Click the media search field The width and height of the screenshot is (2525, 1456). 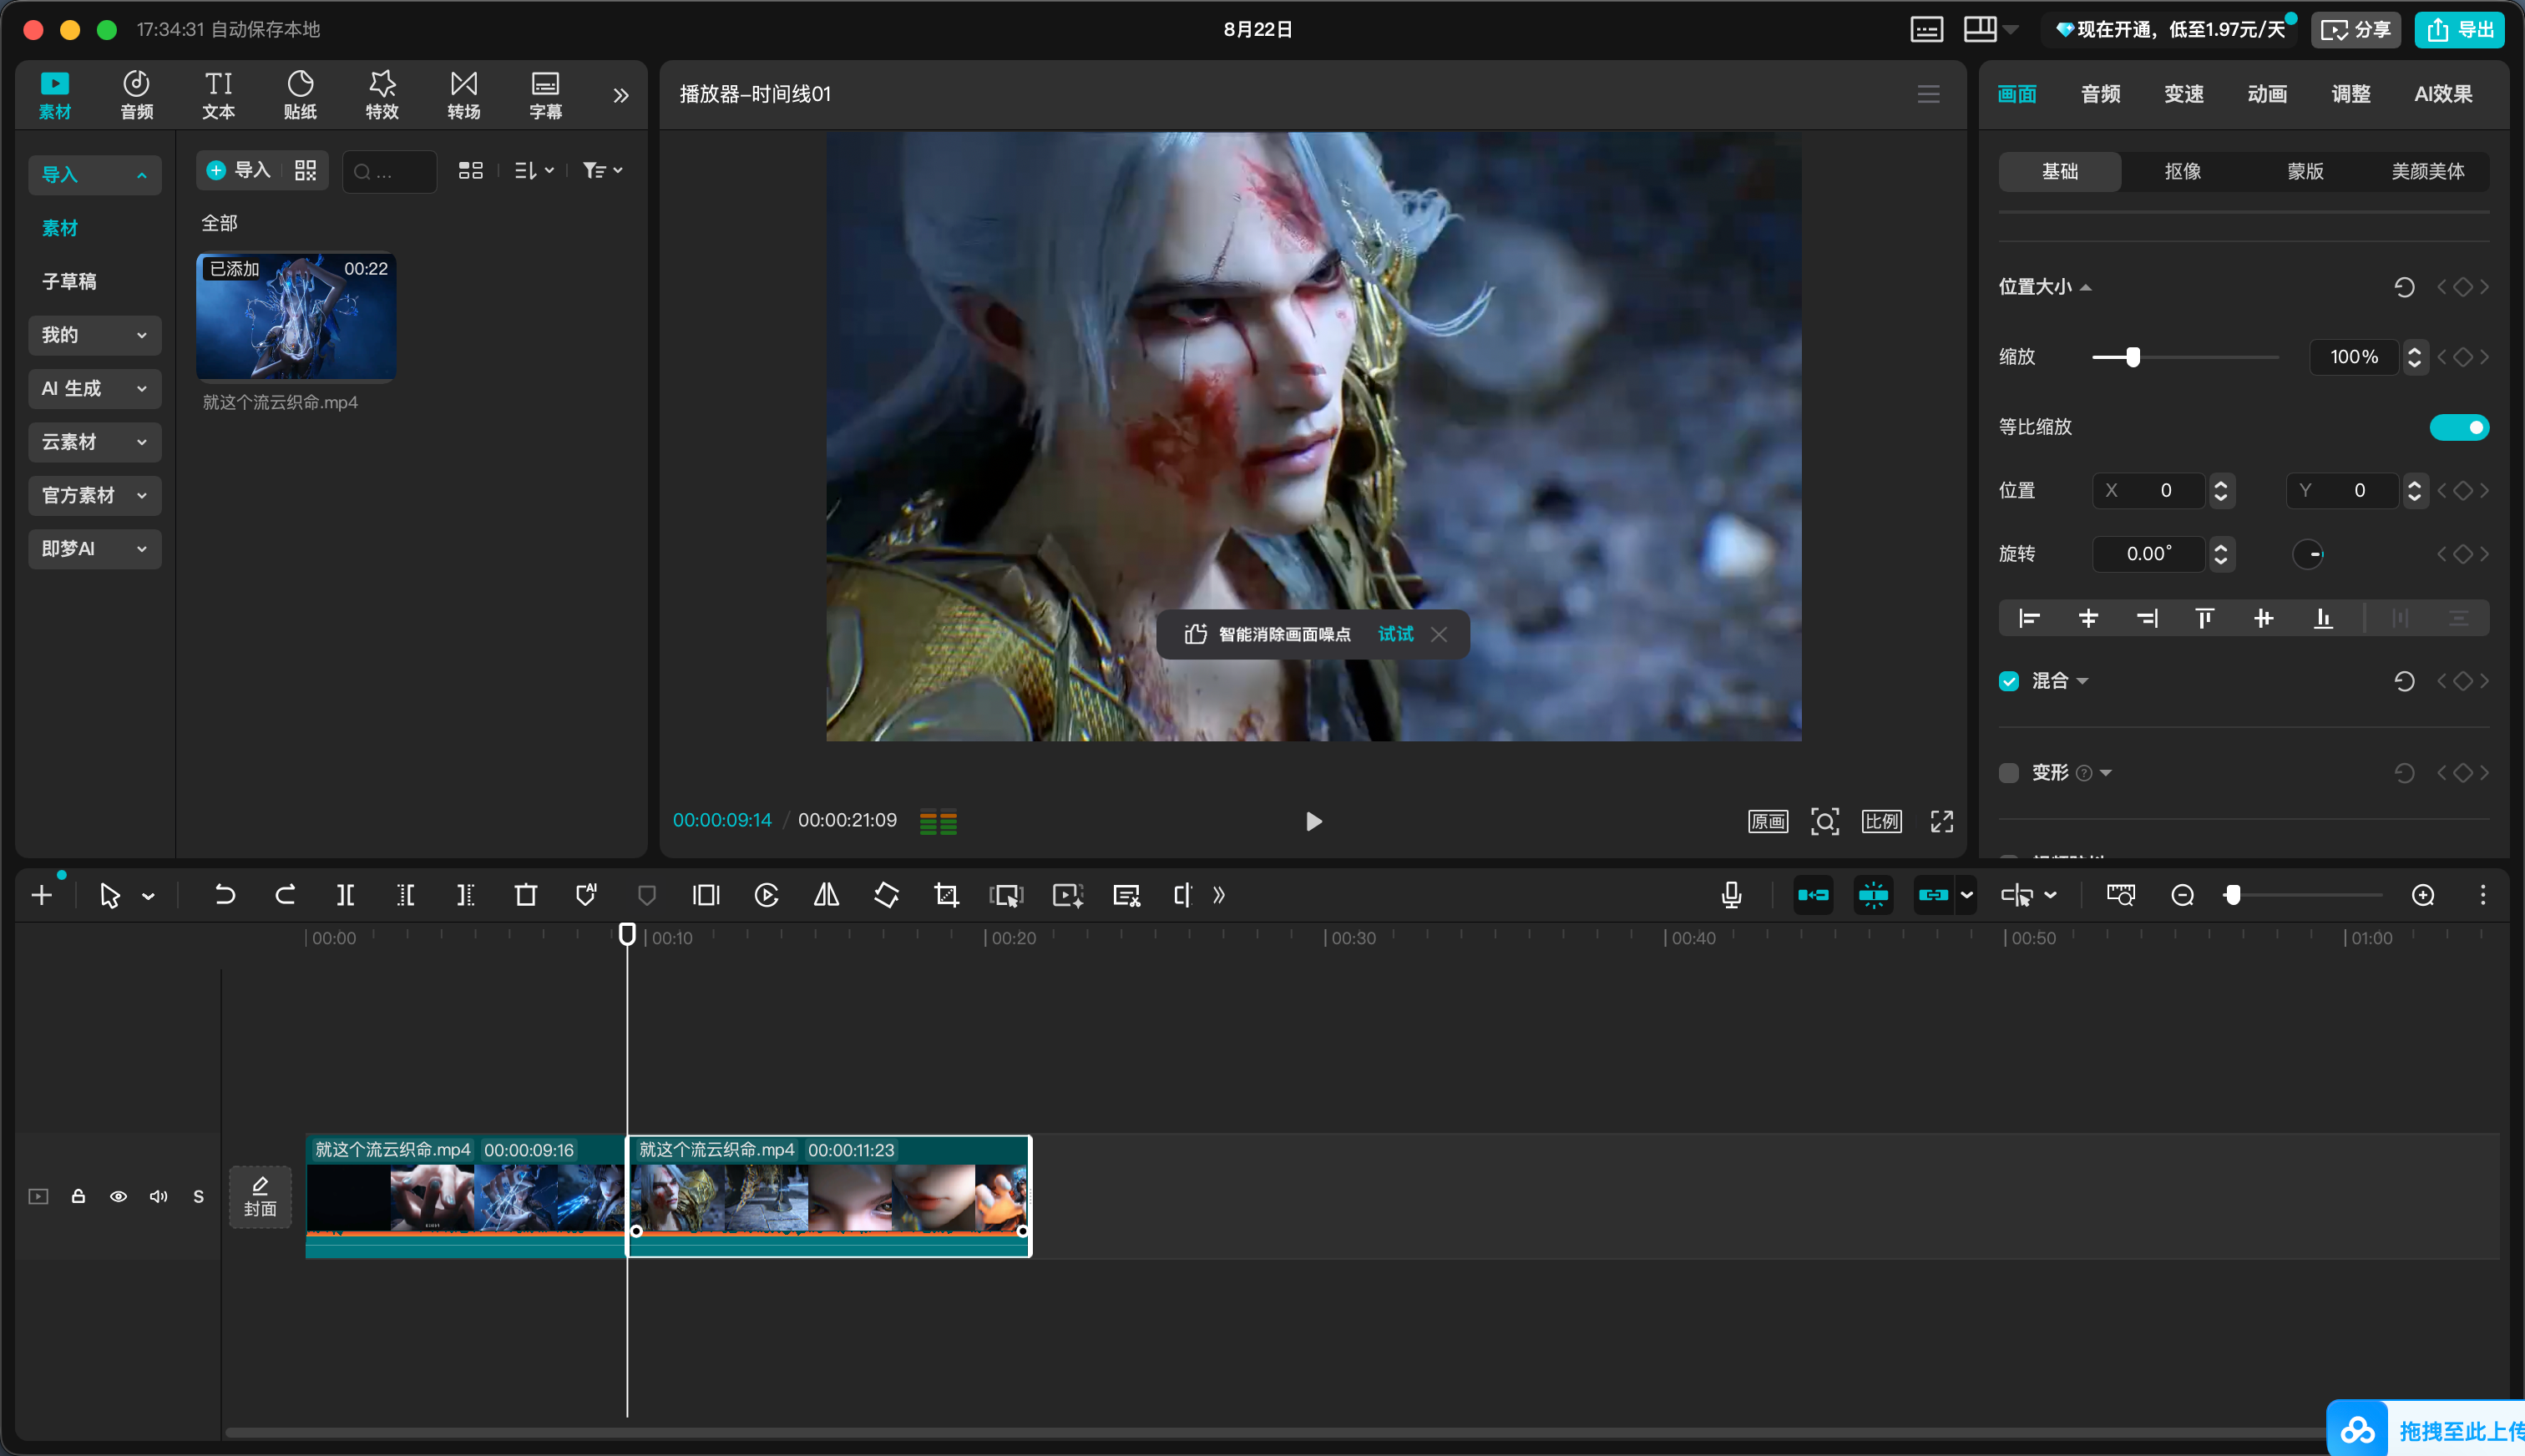point(389,171)
